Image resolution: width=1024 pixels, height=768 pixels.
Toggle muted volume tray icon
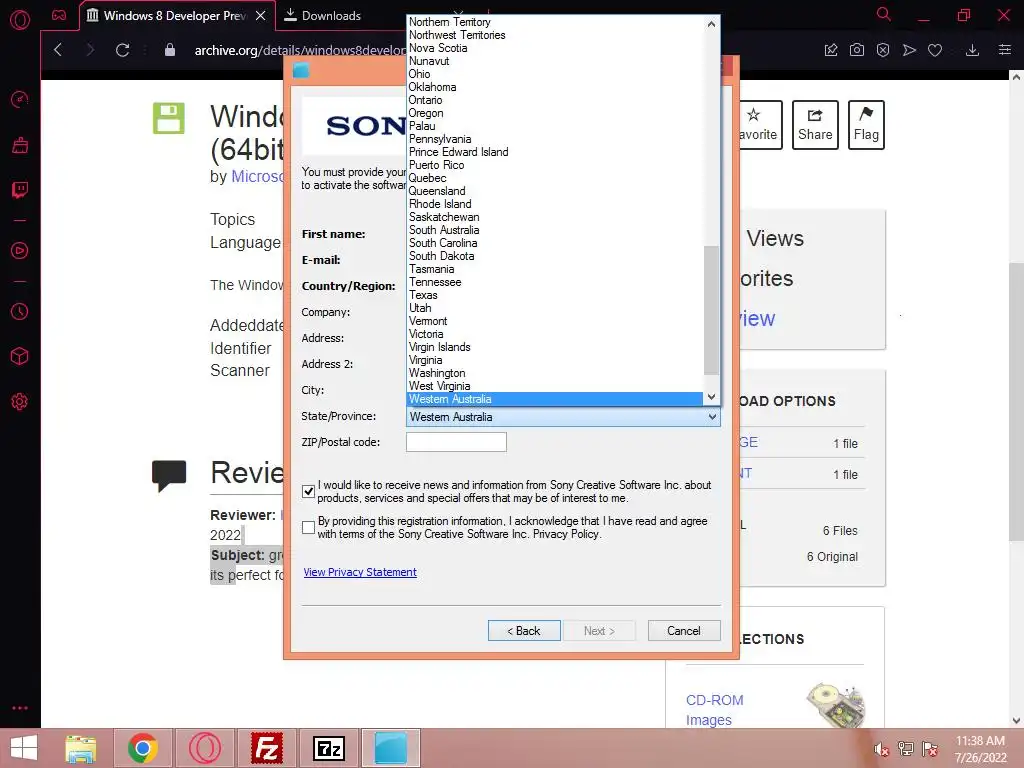(882, 749)
